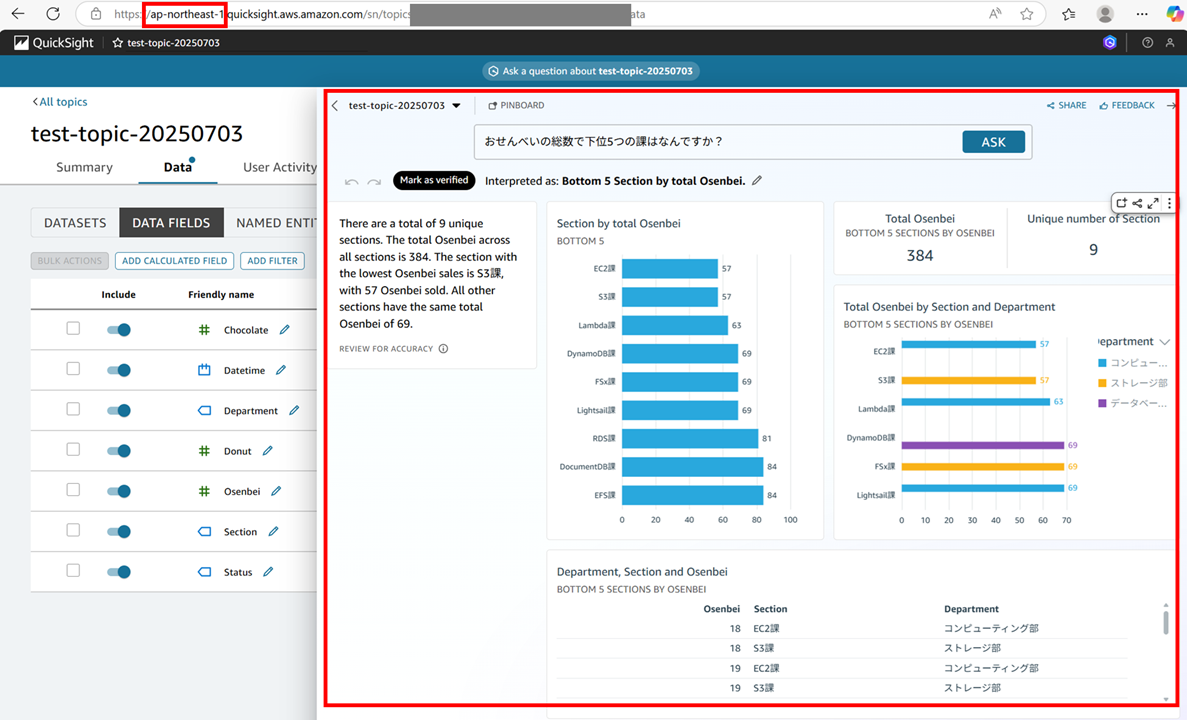Click ADD CALCULATED FIELD

tap(174, 260)
